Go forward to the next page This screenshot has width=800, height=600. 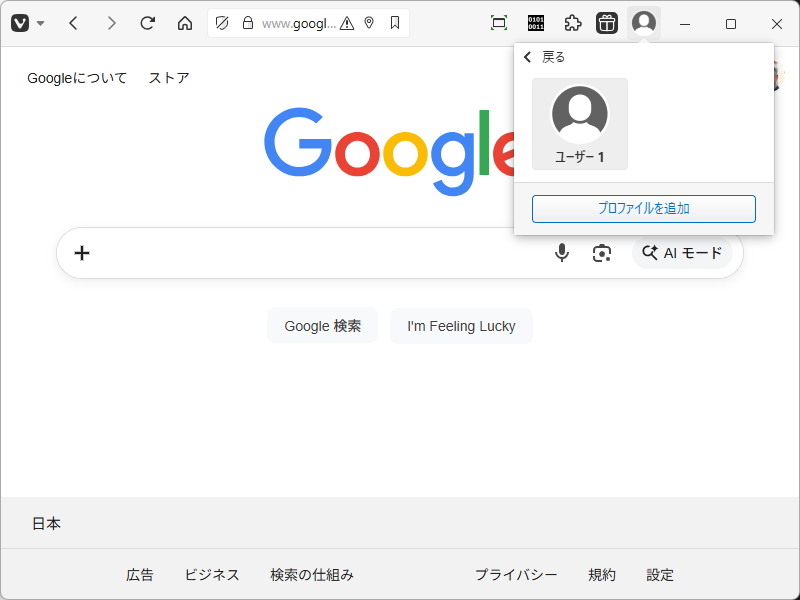tap(111, 23)
